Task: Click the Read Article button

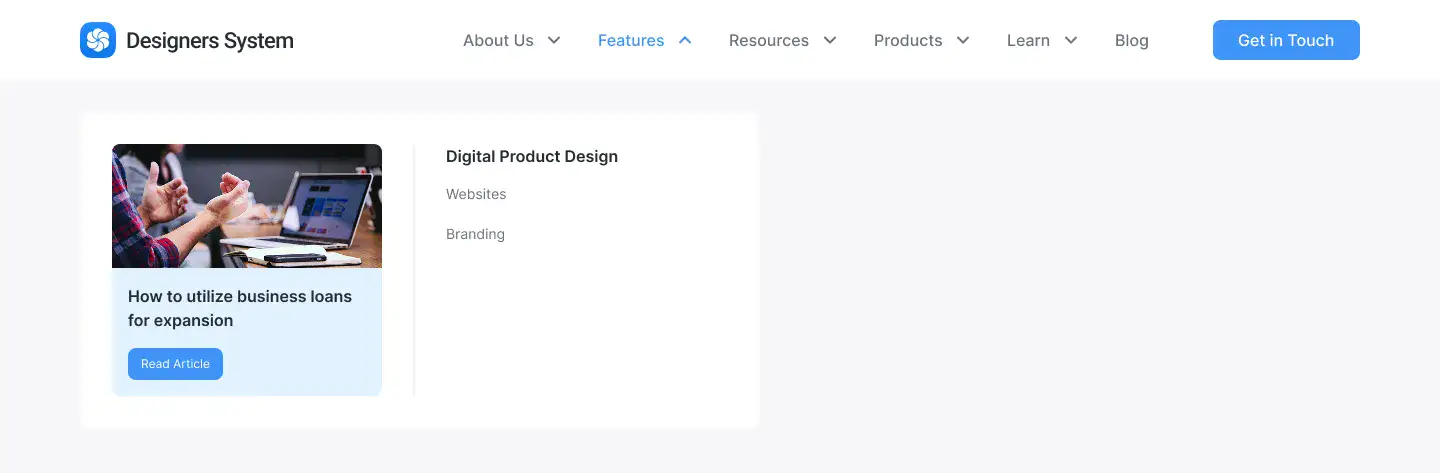Action: tap(175, 364)
